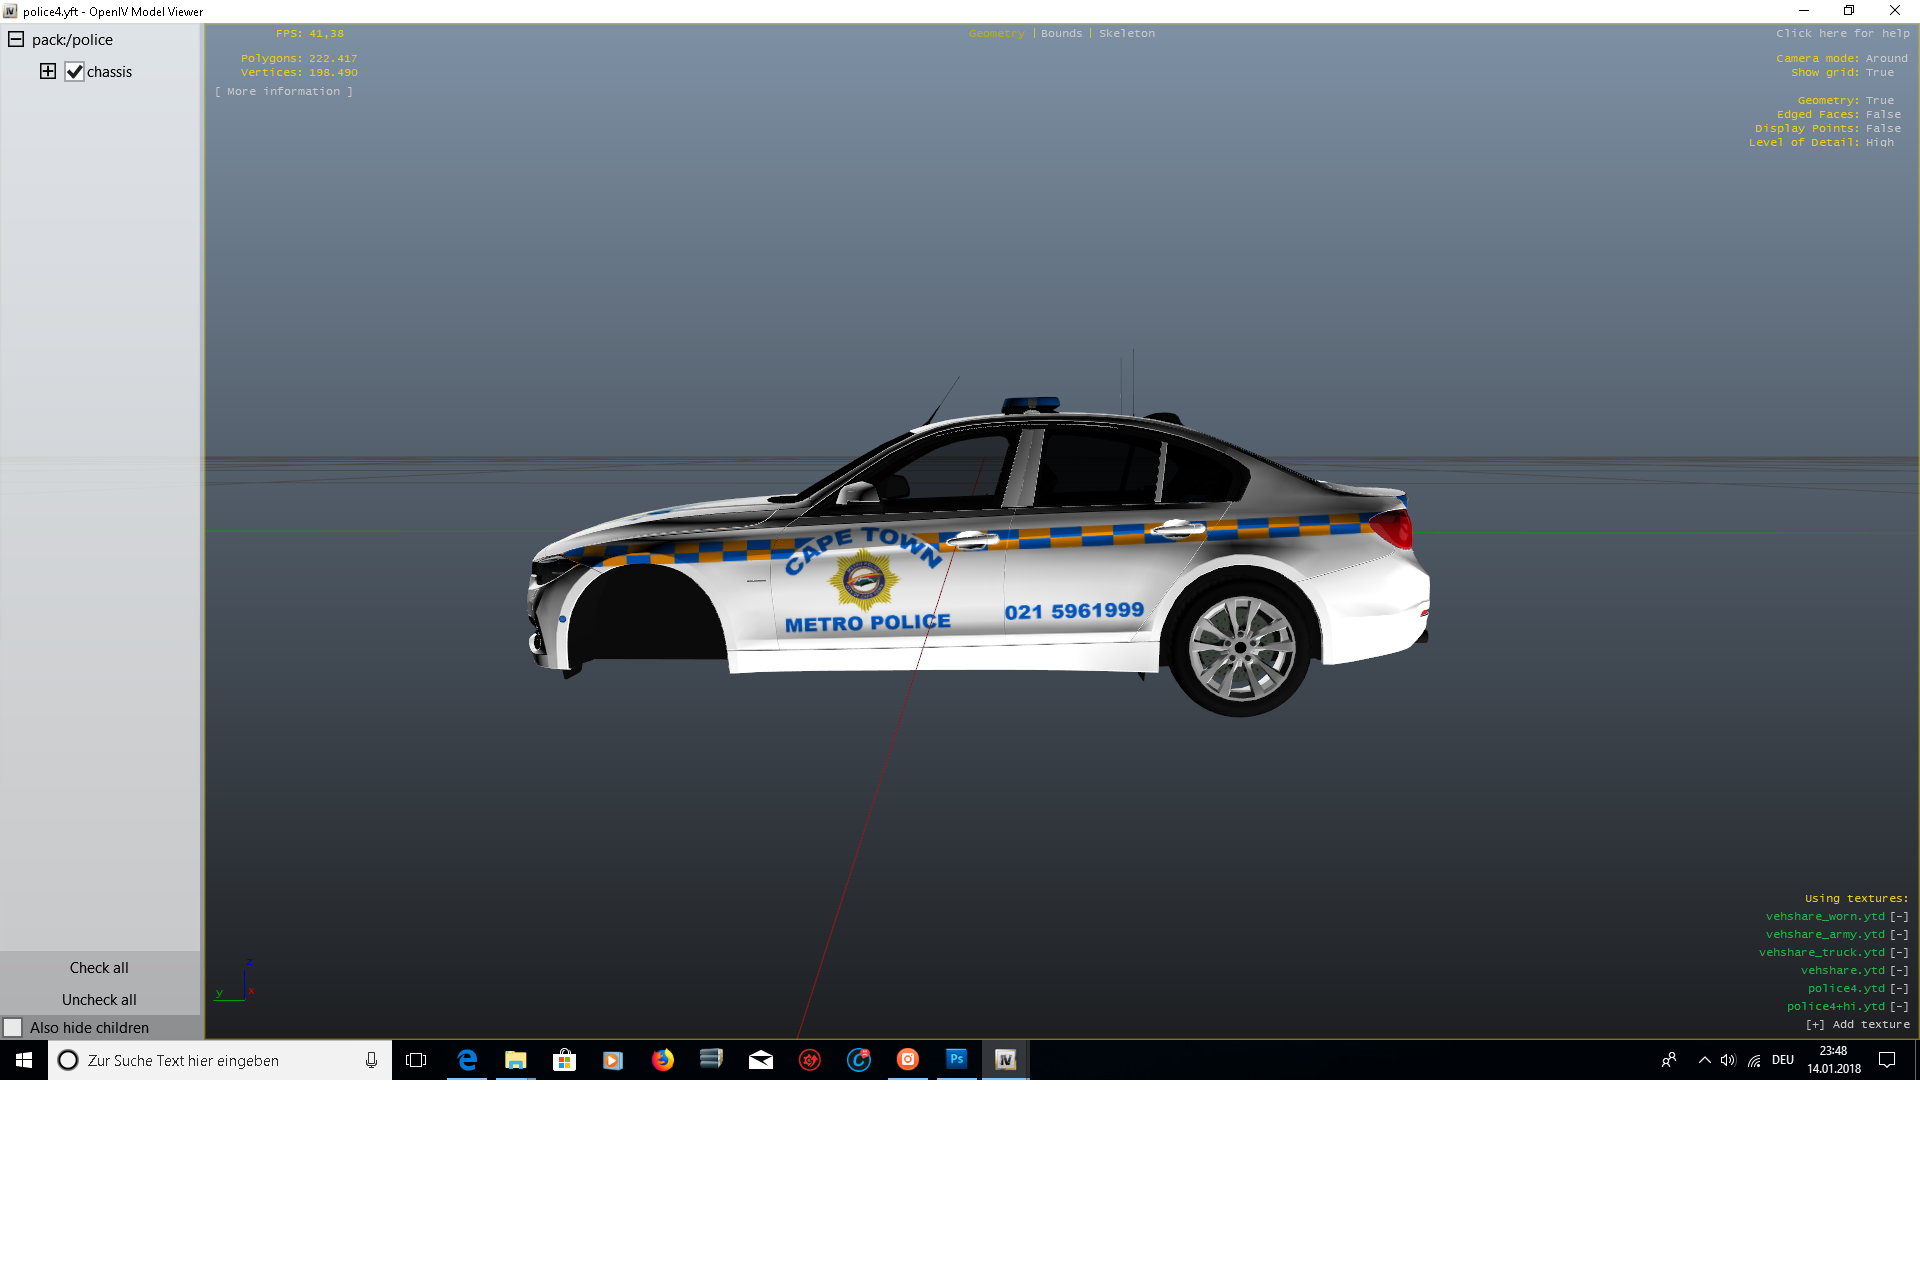Open Photoshop from the taskbar
The width and height of the screenshot is (1920, 1275).
(957, 1059)
